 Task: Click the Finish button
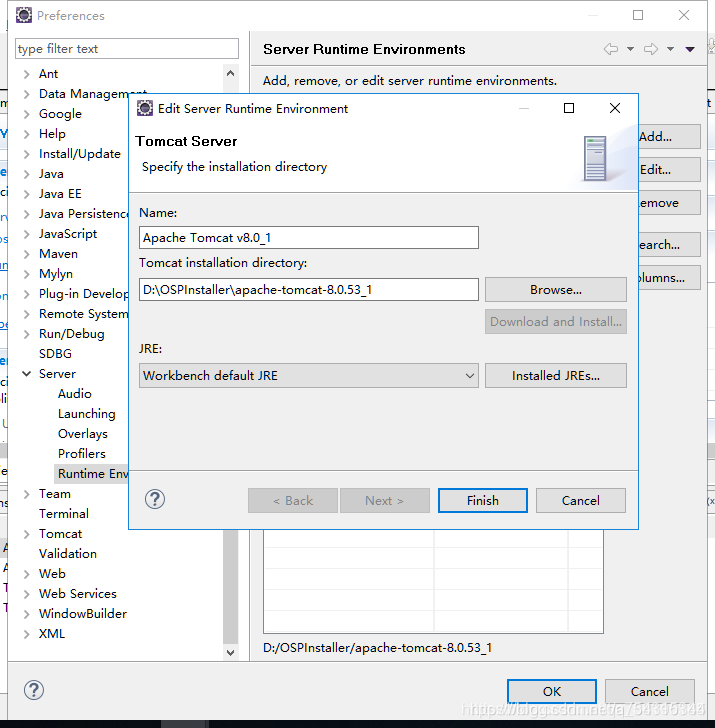click(483, 500)
